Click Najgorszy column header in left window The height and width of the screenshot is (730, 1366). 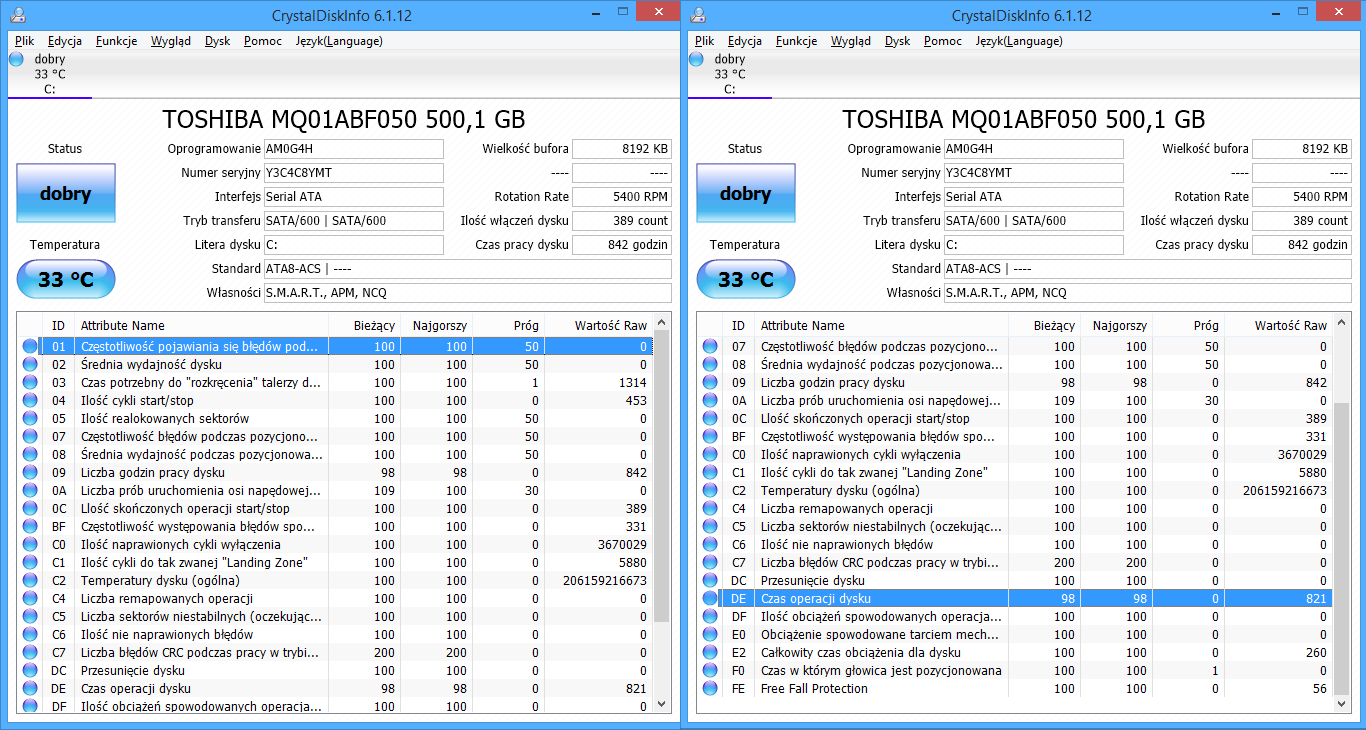[437, 326]
